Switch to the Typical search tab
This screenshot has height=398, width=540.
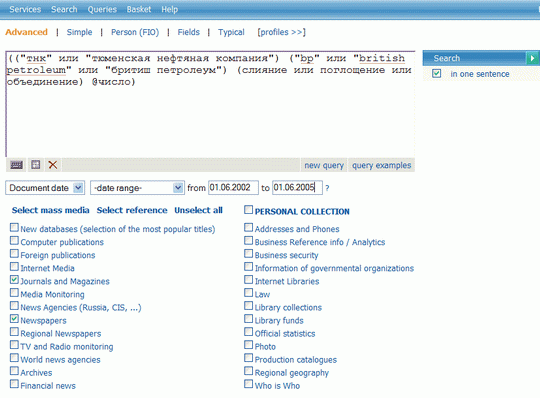tap(231, 32)
